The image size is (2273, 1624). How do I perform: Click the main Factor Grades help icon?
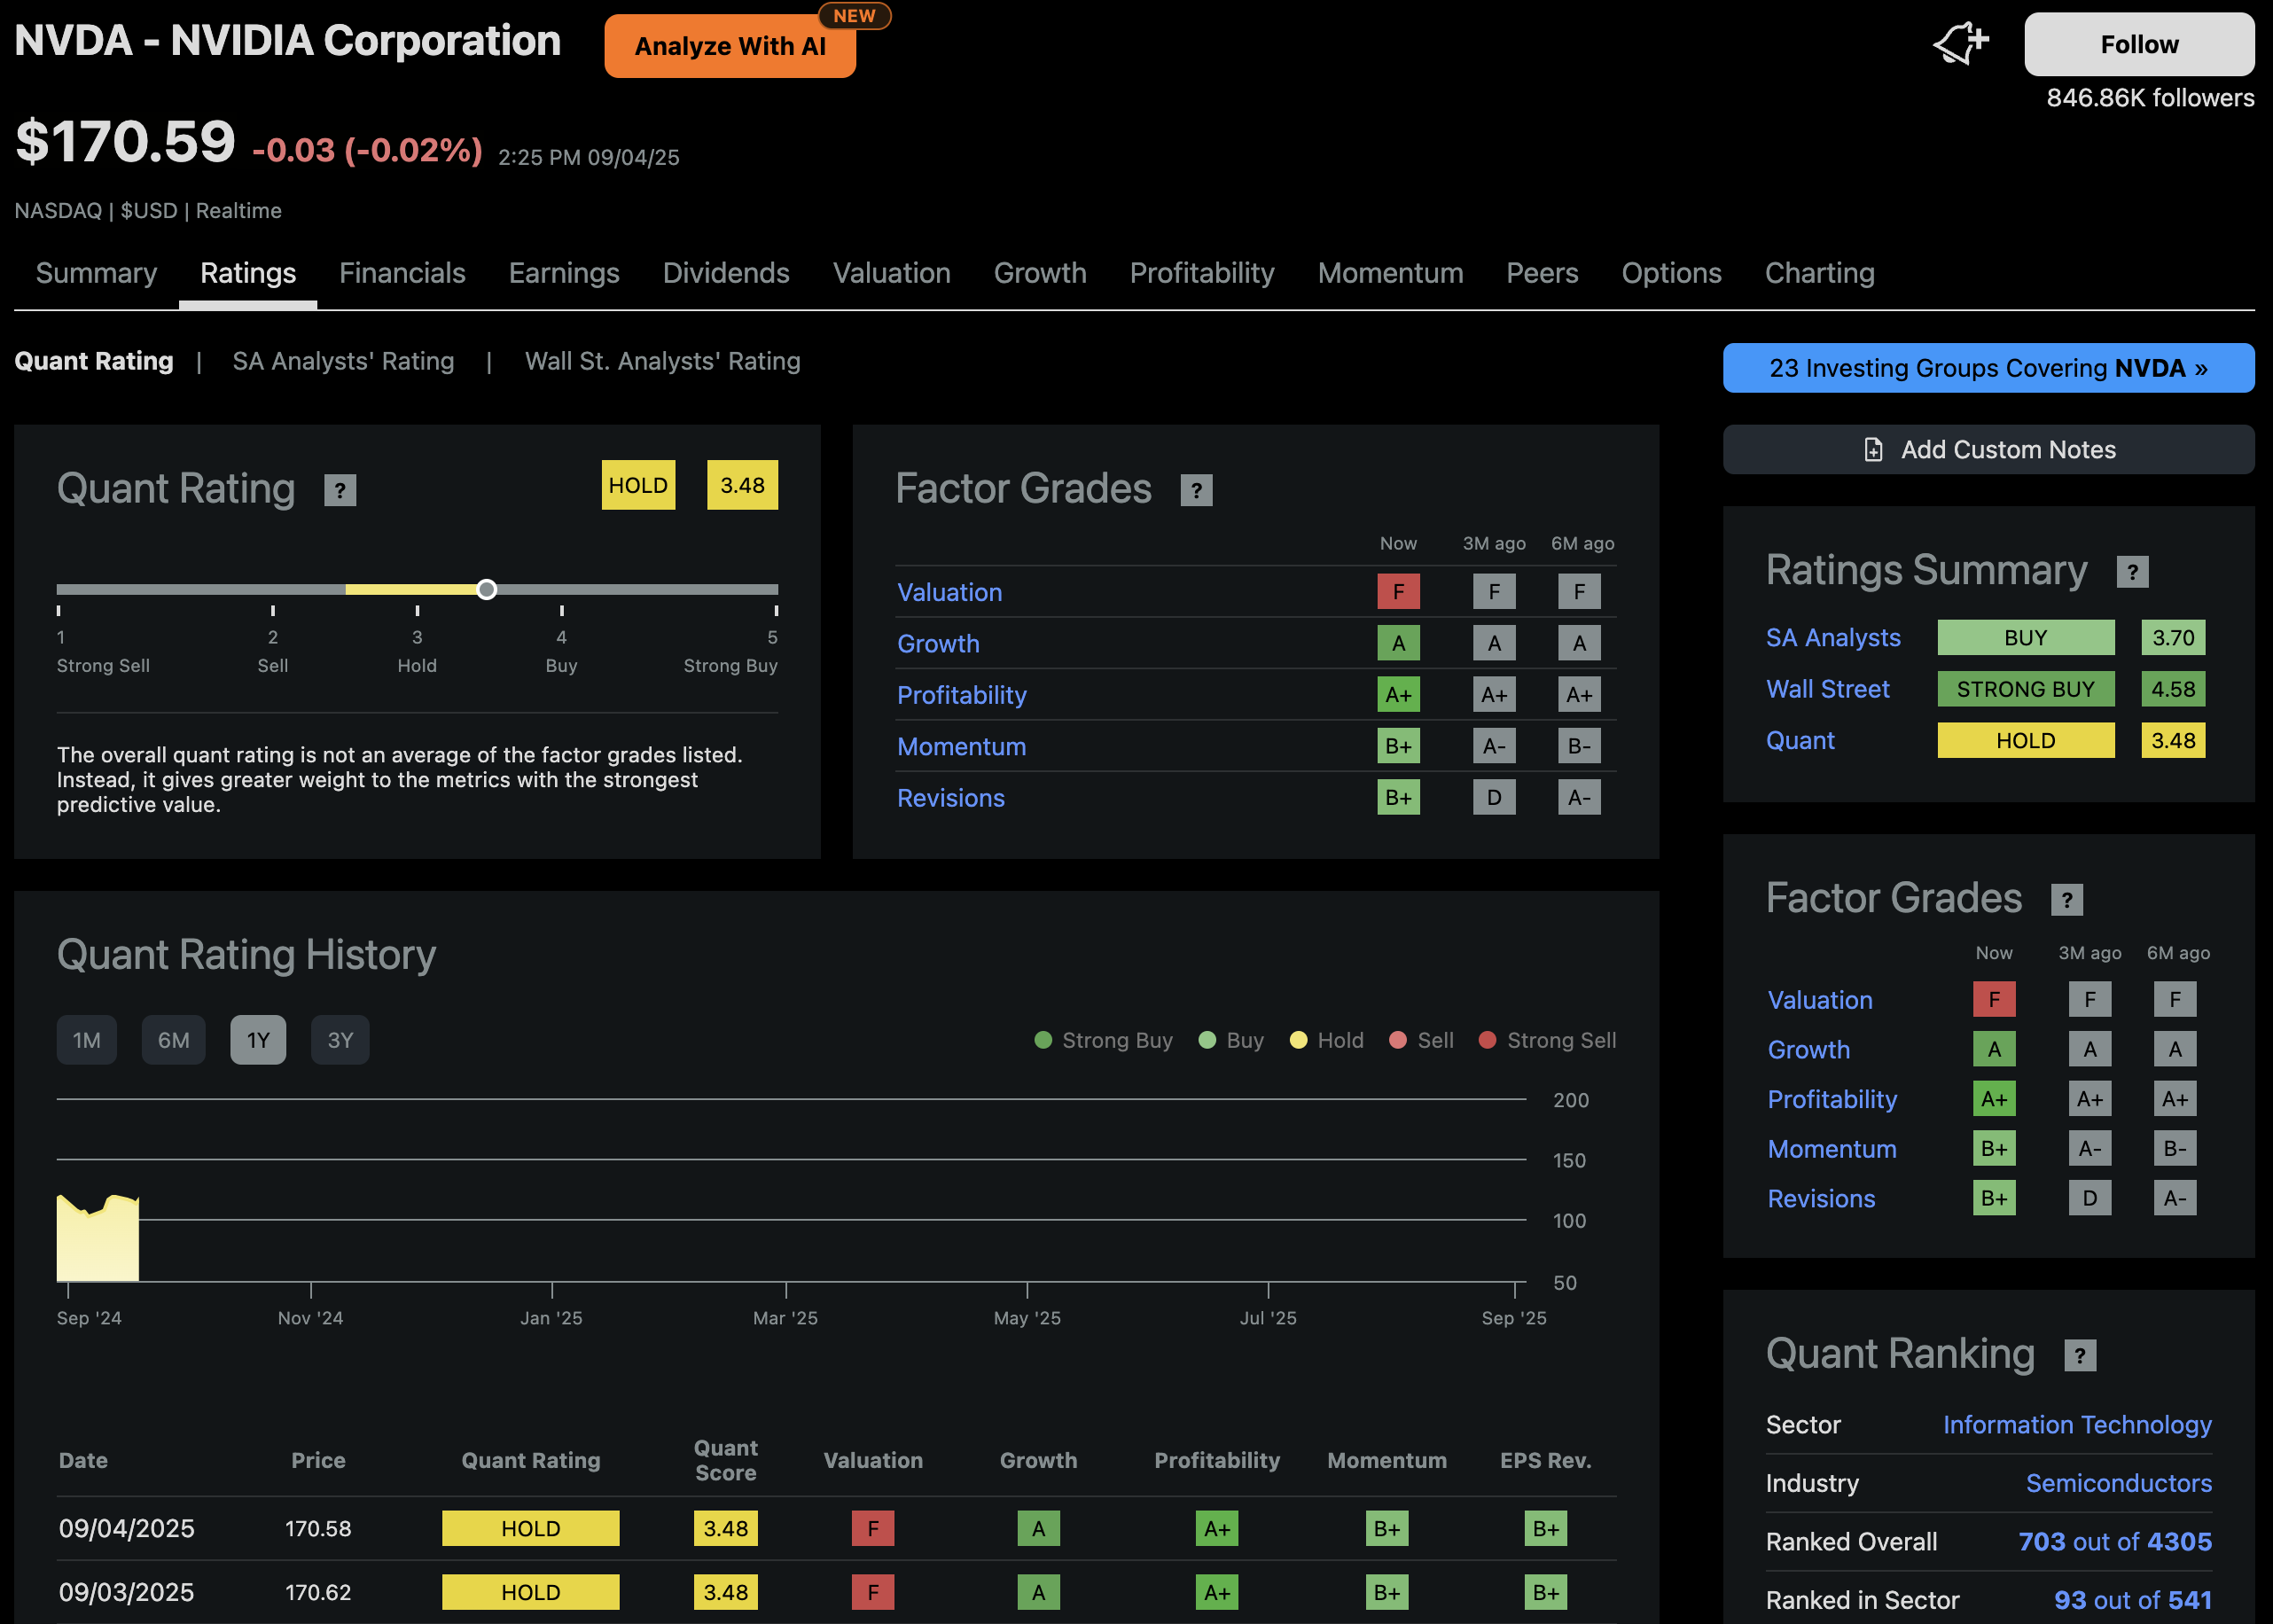[x=1196, y=490]
